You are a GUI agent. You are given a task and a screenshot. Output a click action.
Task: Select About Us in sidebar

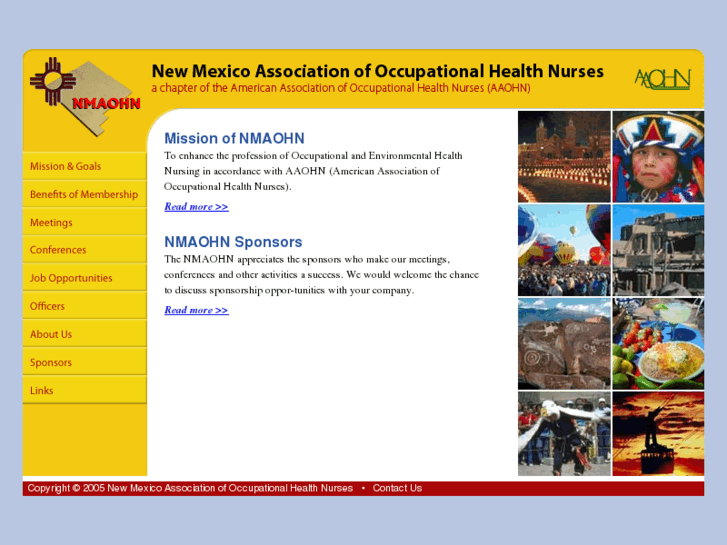click(51, 334)
